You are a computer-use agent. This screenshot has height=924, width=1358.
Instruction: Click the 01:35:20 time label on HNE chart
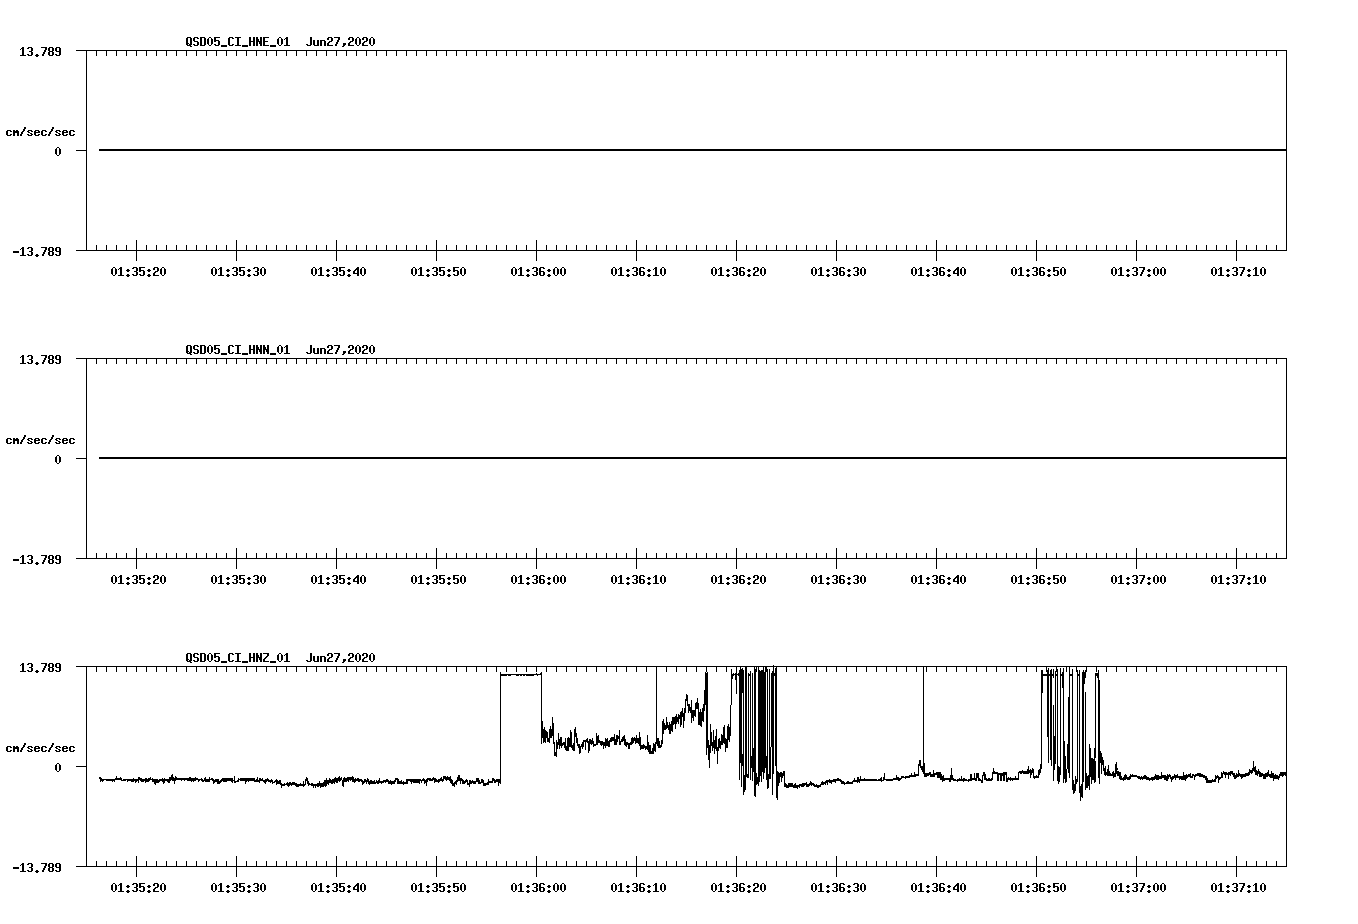click(x=138, y=272)
